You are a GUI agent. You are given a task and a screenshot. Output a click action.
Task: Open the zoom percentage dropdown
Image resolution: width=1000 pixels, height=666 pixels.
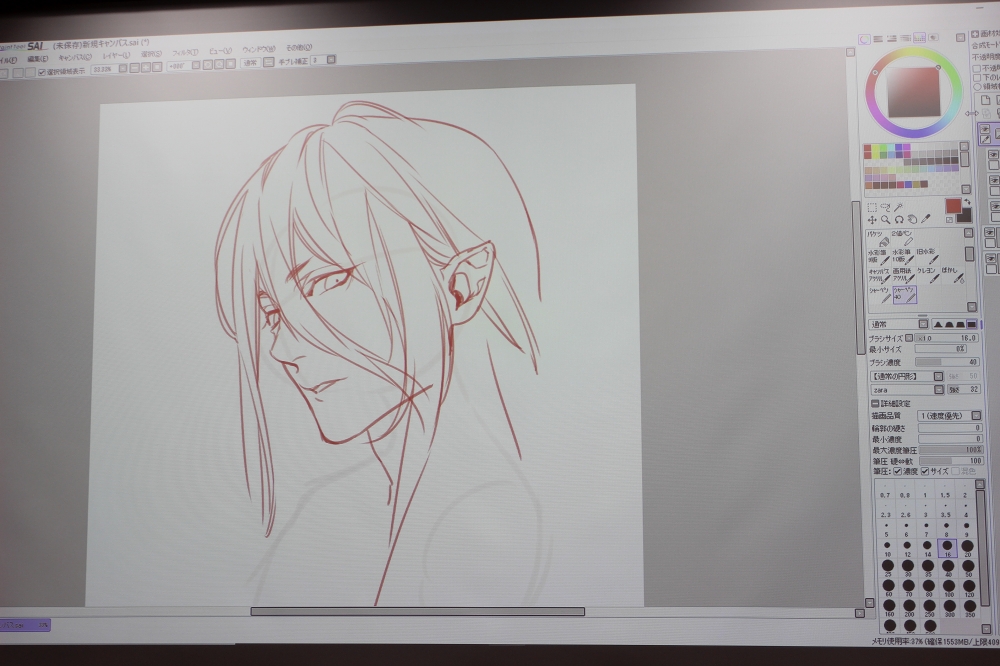coord(123,69)
